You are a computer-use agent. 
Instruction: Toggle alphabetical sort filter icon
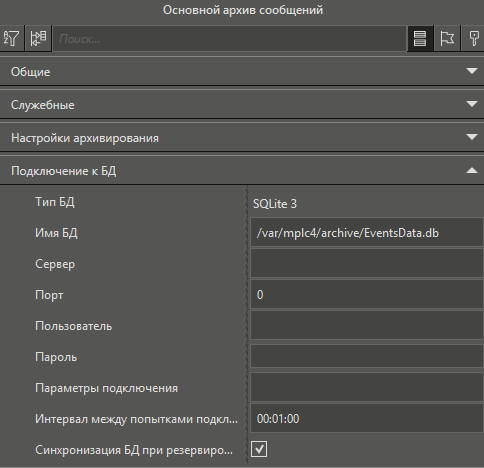point(12,38)
